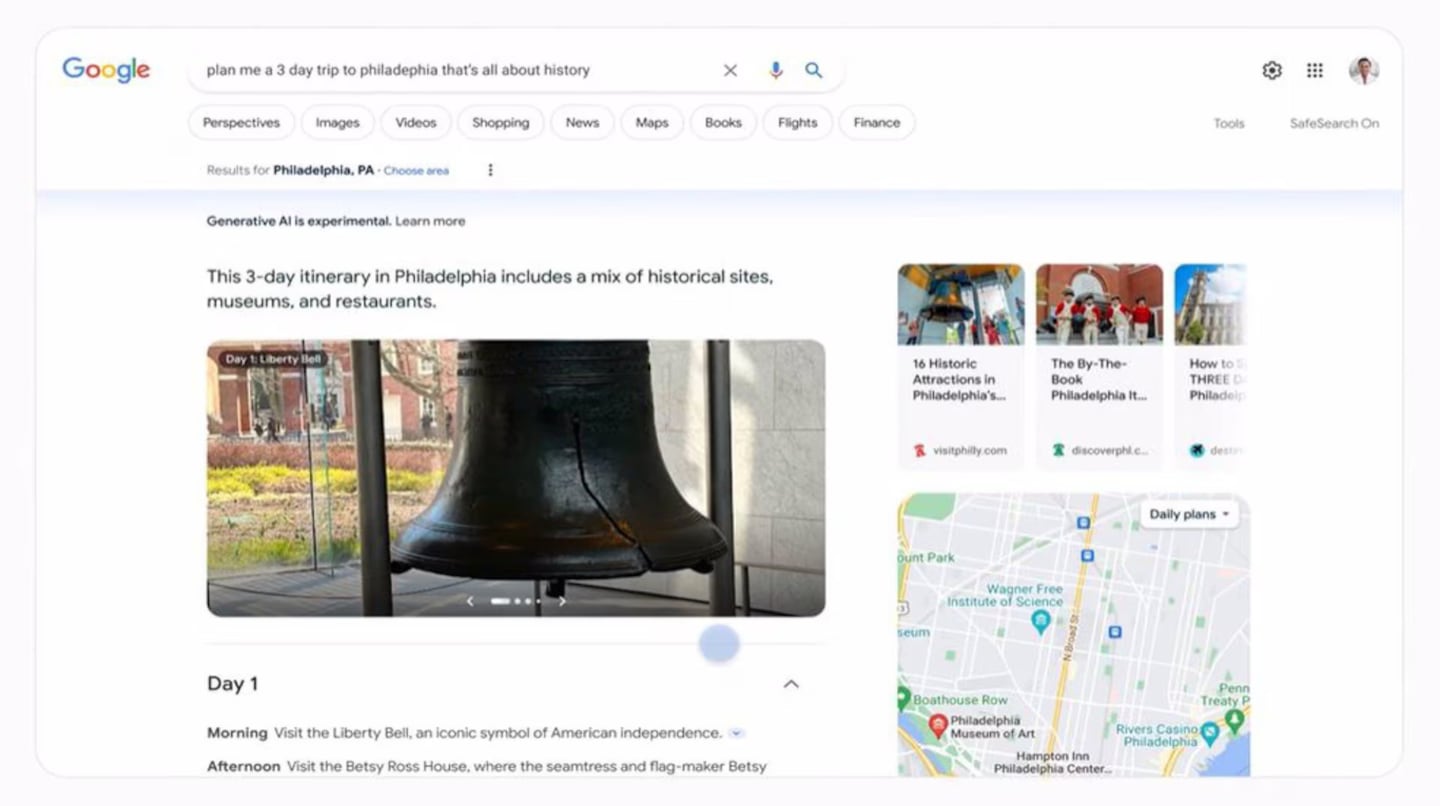The image size is (1440, 806).
Task: Select the Shopping filter
Action: tap(500, 122)
